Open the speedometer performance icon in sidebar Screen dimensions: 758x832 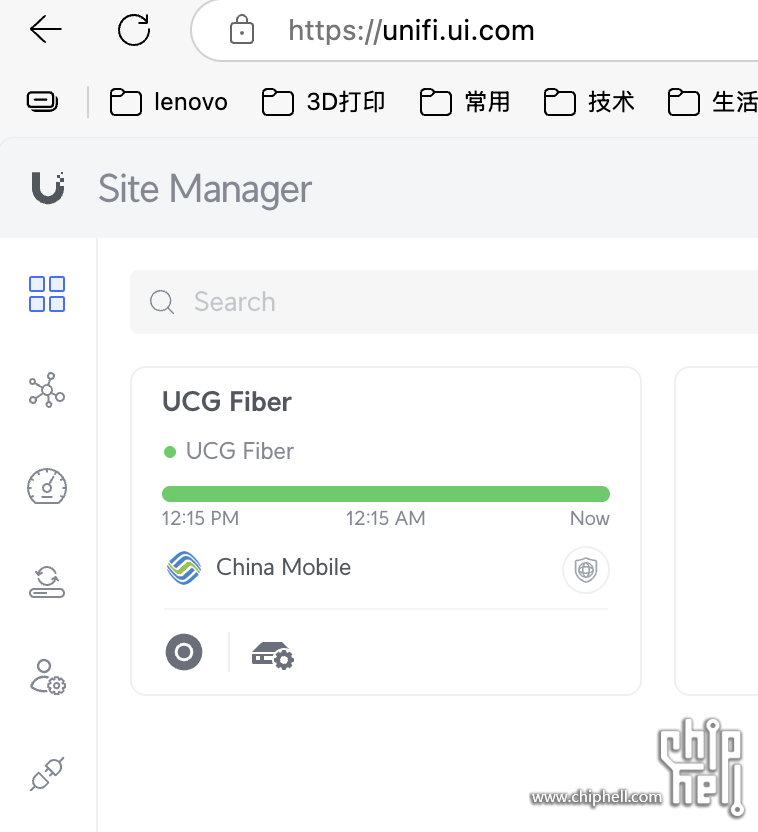(x=47, y=486)
